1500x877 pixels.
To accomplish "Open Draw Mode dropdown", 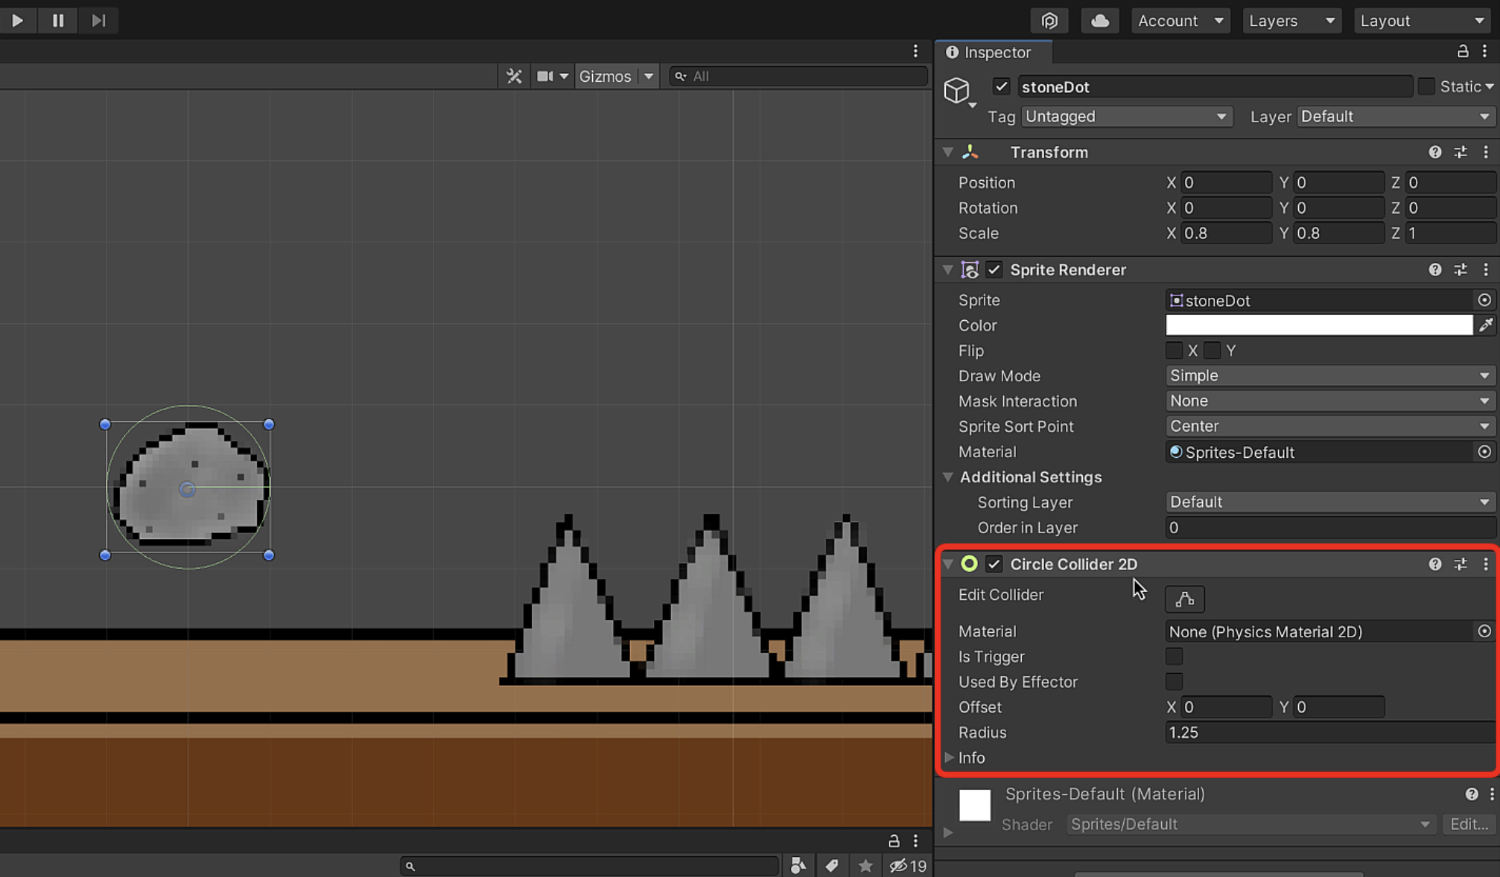I will (1330, 376).
